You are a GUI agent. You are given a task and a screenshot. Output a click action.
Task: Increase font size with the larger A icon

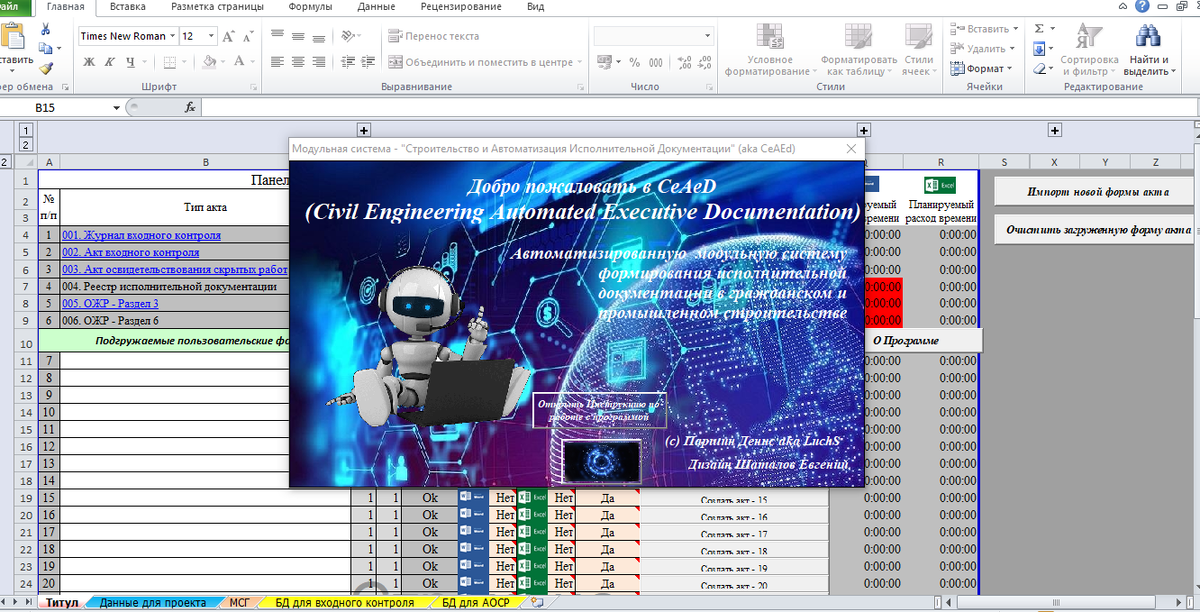228,36
